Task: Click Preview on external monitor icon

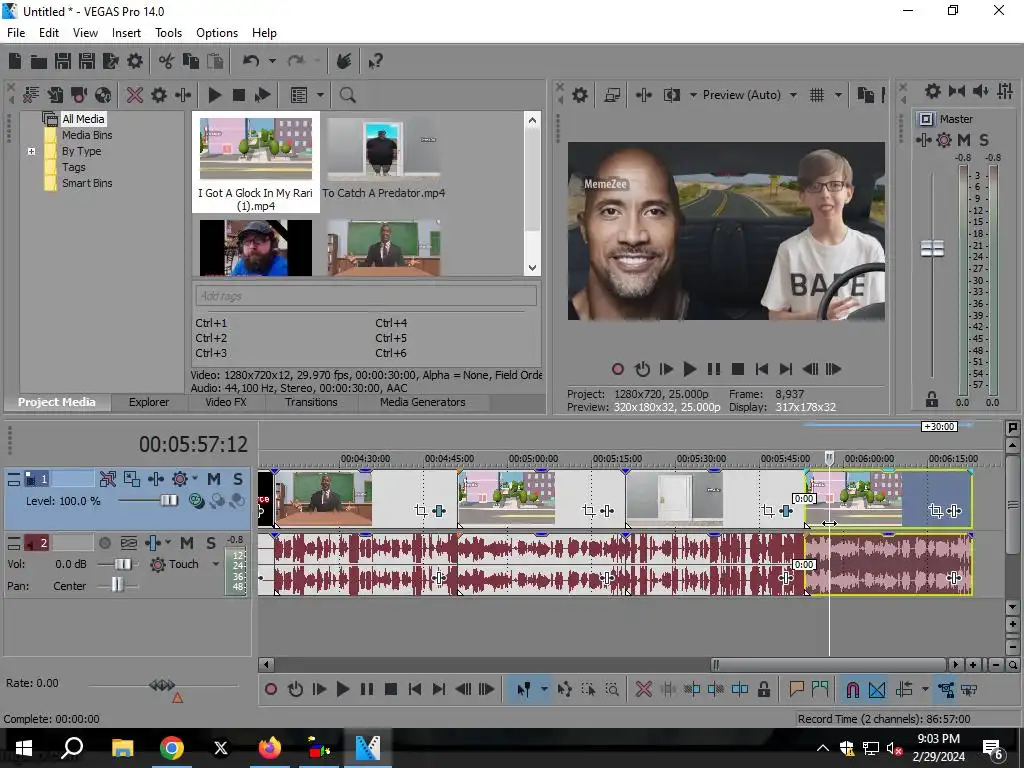Action: (x=612, y=95)
